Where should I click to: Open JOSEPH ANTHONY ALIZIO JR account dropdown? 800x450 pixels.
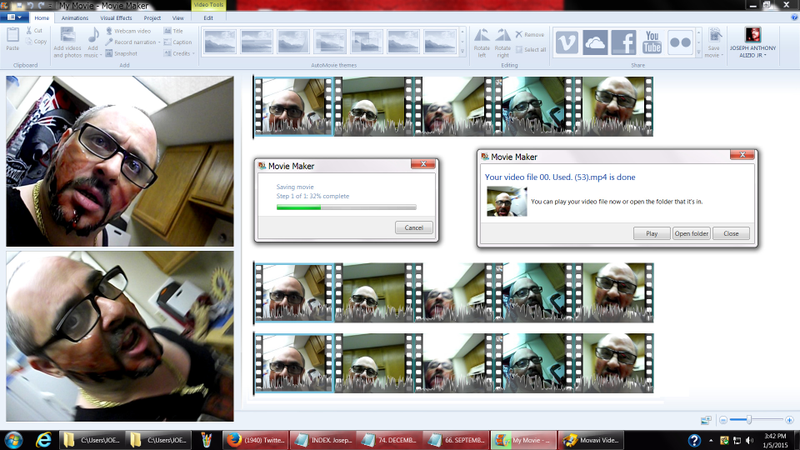coord(753,42)
